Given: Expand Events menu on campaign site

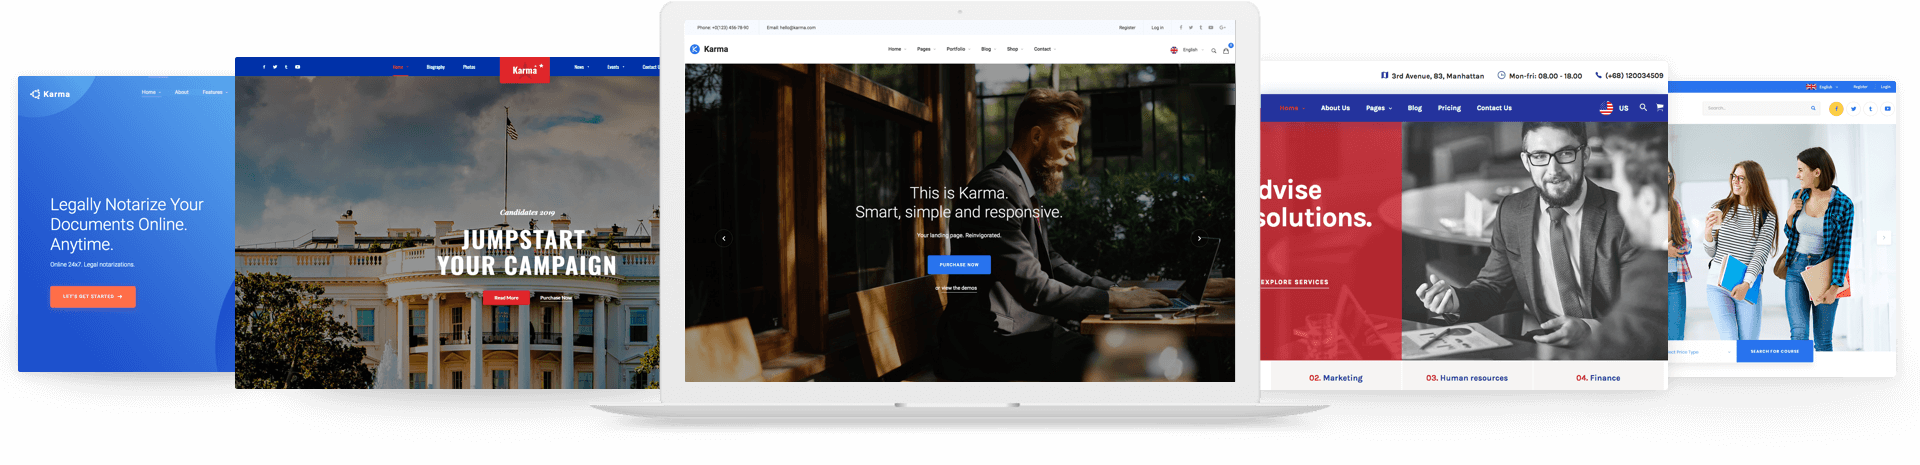Looking at the screenshot, I should pyautogui.click(x=615, y=67).
